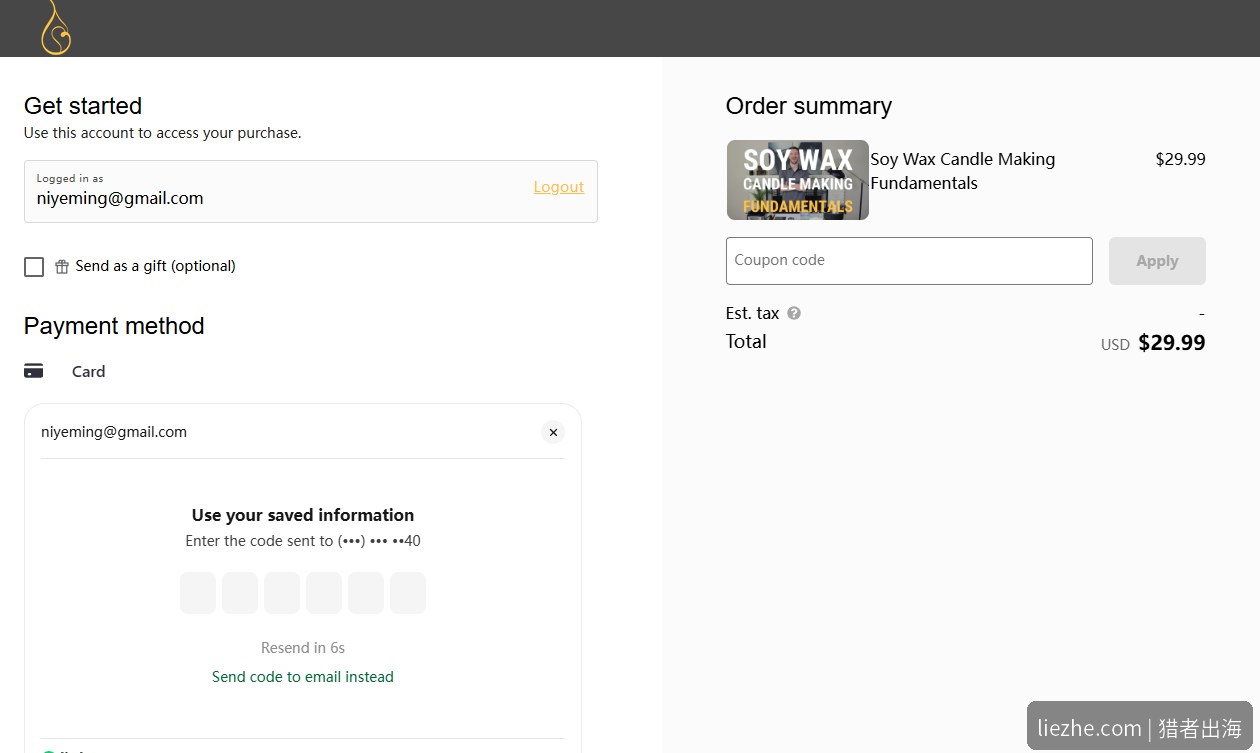Click the fourth verification code box
Screen dimensions: 1260x753
coord(324,593)
